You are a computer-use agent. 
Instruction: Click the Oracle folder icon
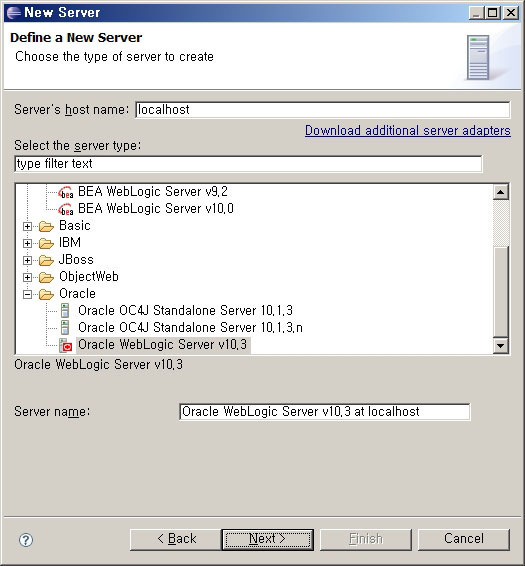coord(46,294)
